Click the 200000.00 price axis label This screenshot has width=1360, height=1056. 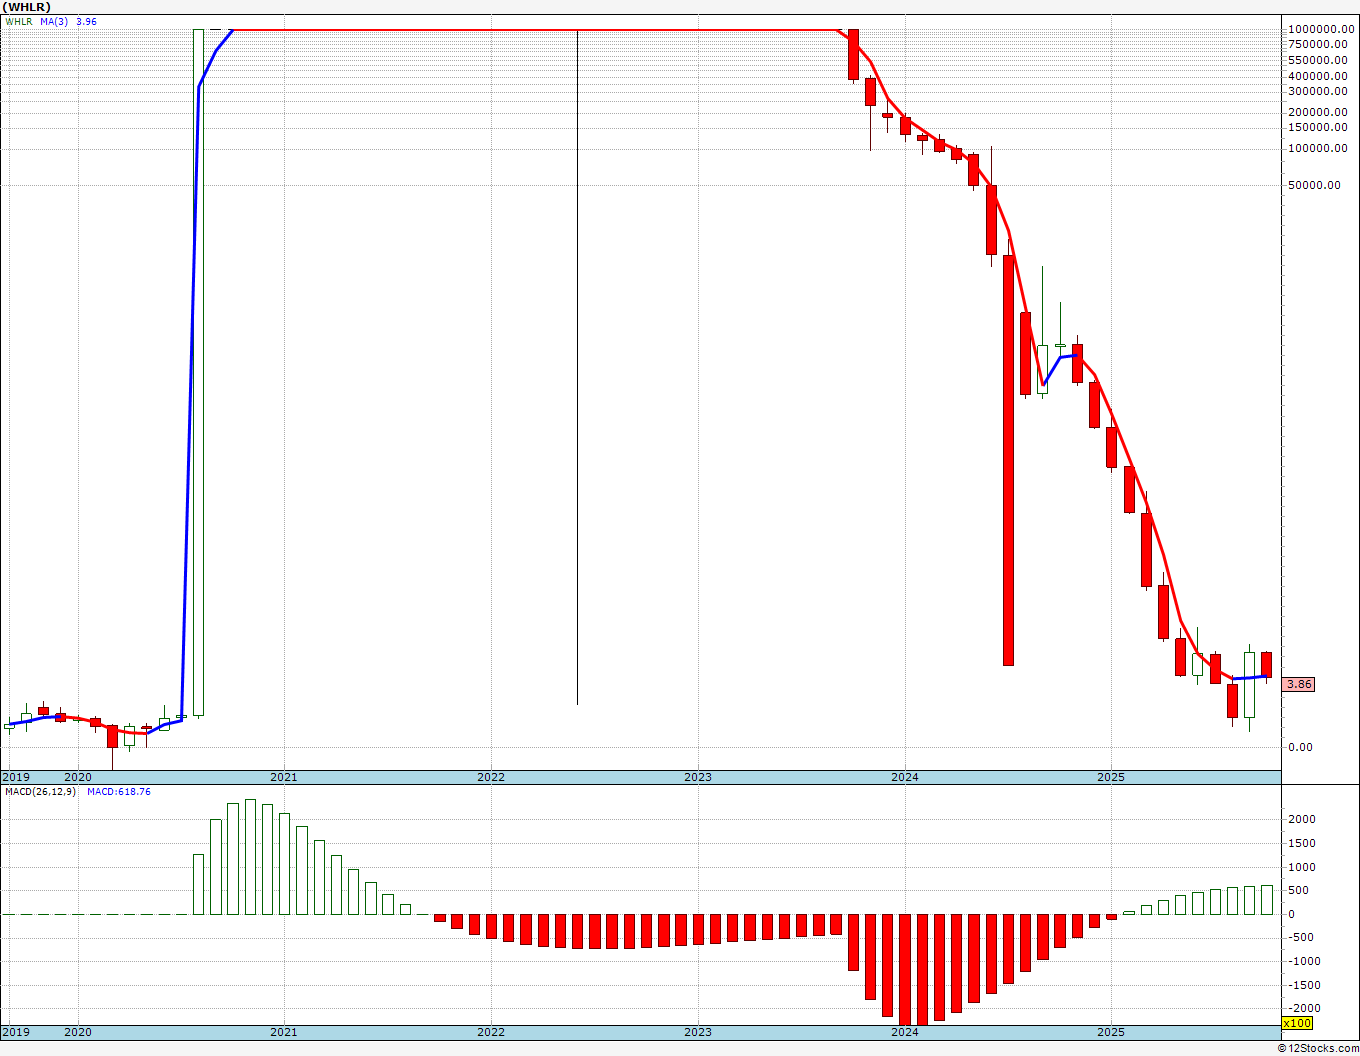pyautogui.click(x=1316, y=112)
